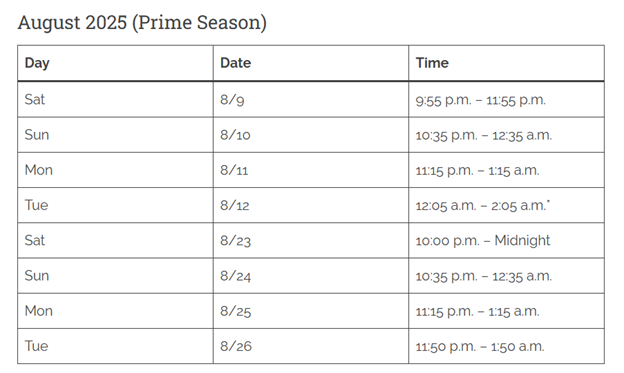Select the Date column header

[x=311, y=63]
